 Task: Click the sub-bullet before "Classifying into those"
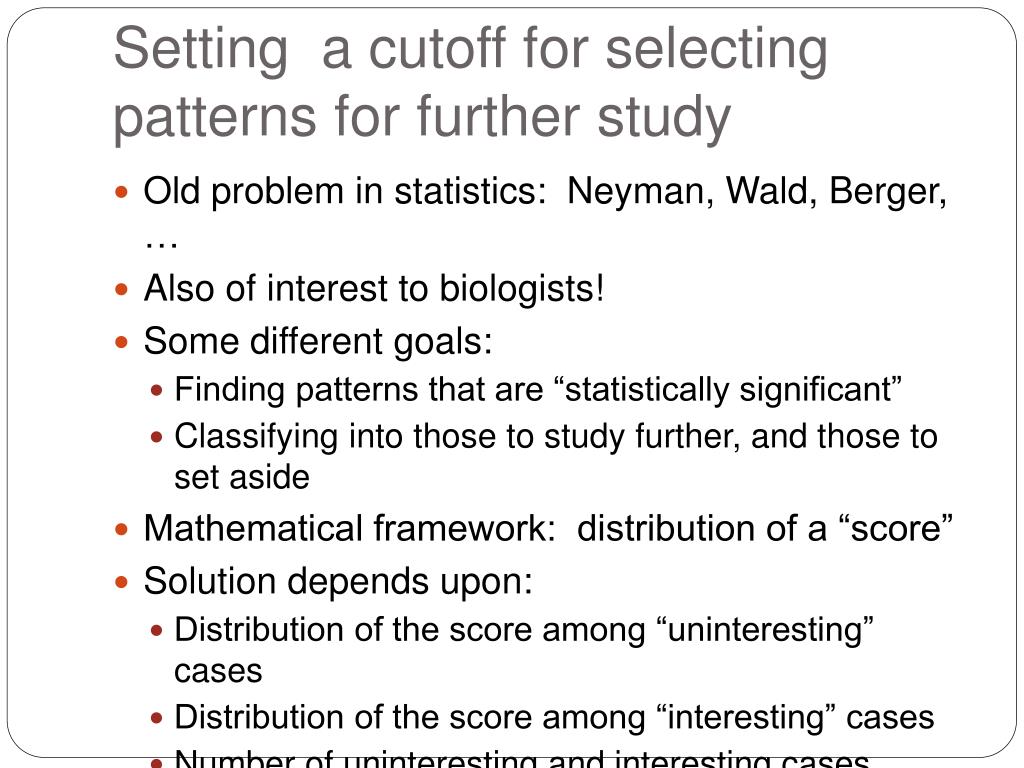tap(156, 437)
